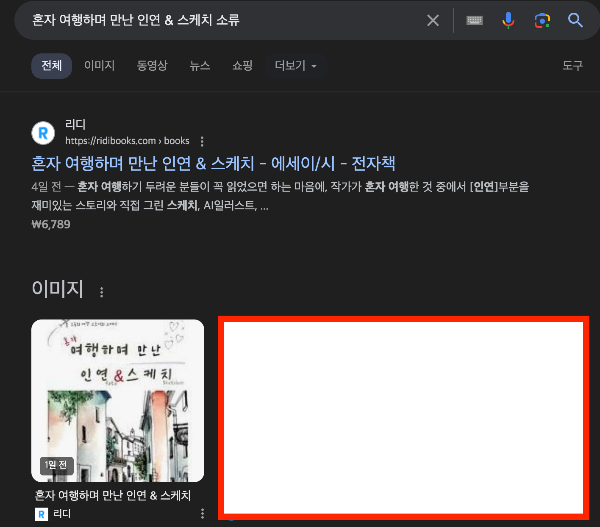Screen dimensions: 600x527
Task: Open the 도구 search tools
Action: pyautogui.click(x=572, y=65)
